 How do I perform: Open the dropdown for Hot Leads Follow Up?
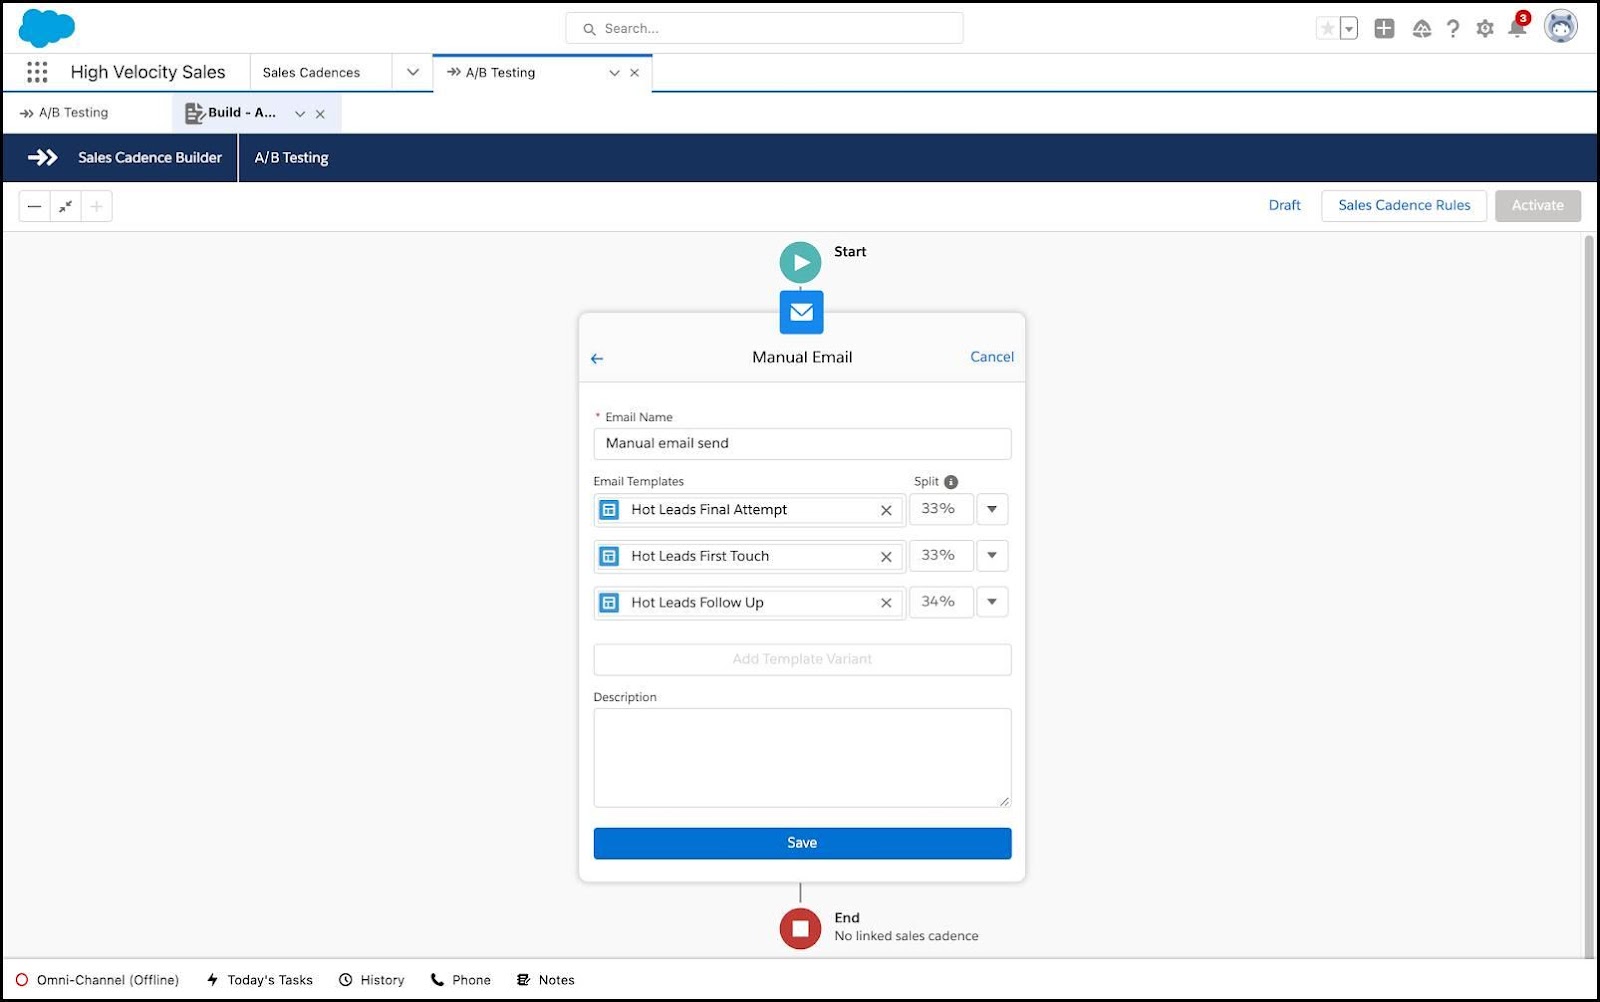[992, 602]
